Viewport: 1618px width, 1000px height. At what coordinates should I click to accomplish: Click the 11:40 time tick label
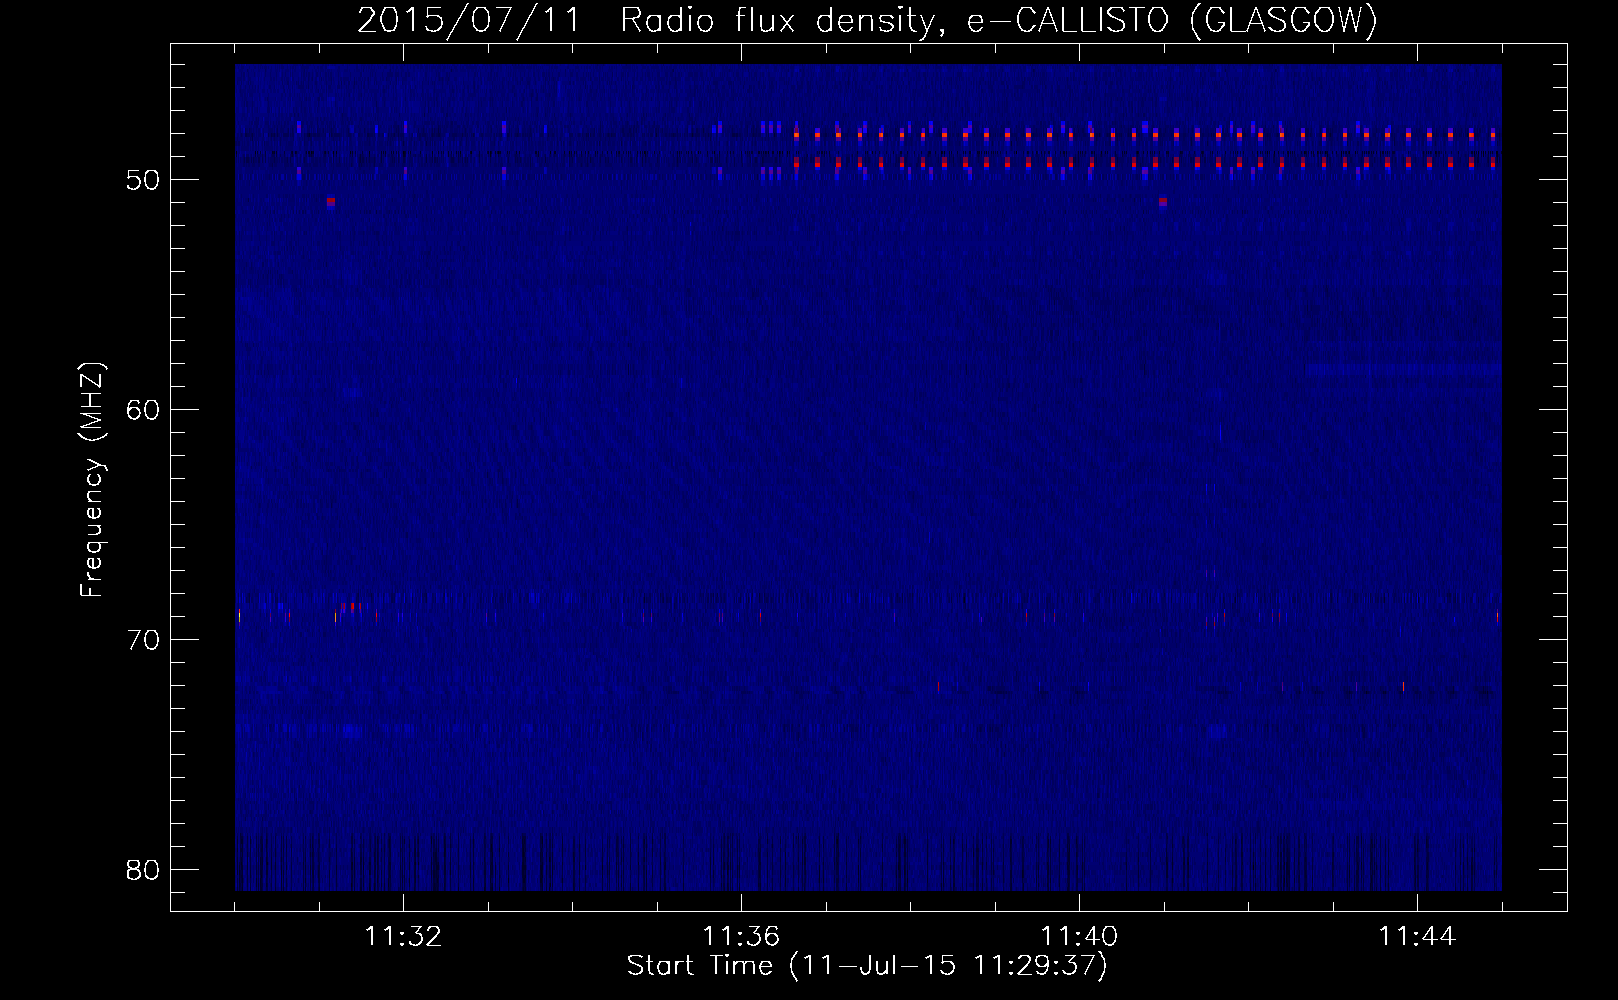[x=1079, y=937]
